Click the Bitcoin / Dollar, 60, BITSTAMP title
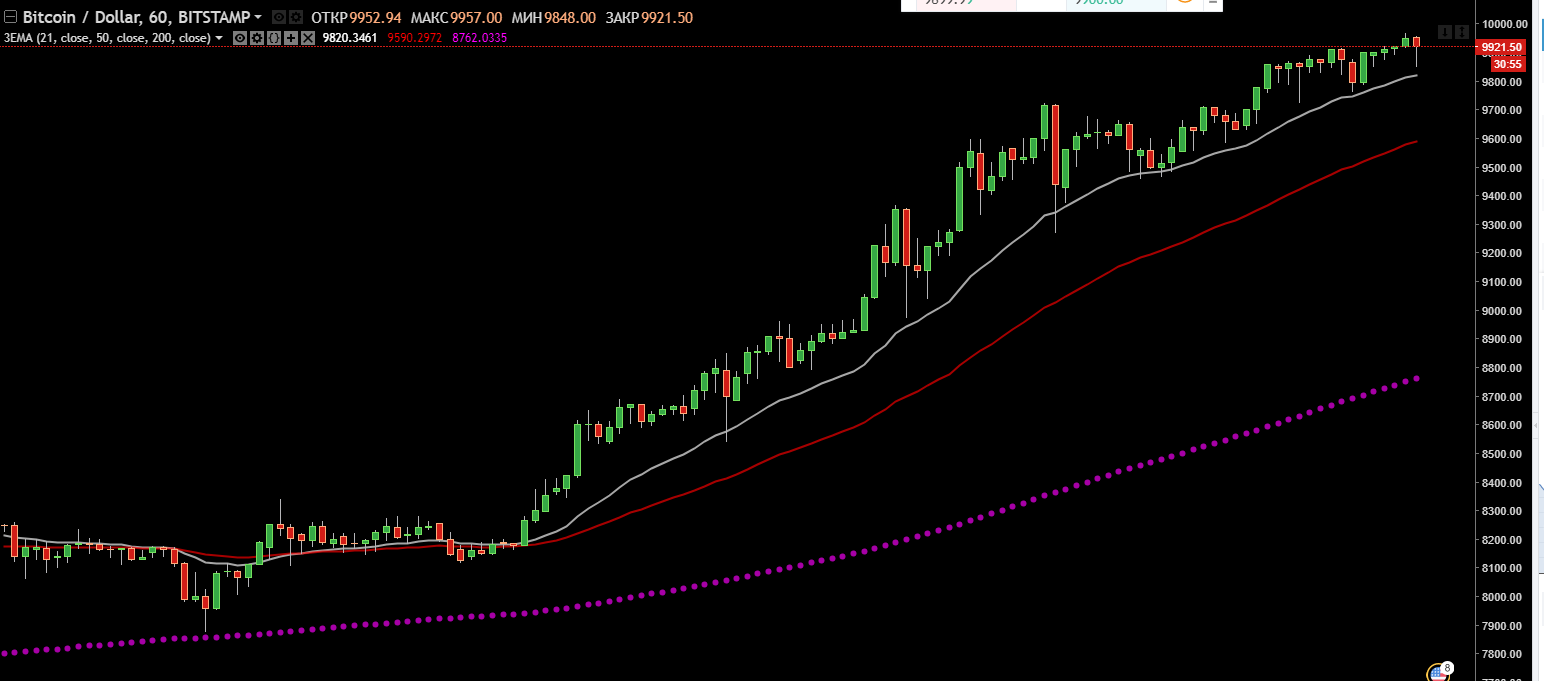 (136, 17)
